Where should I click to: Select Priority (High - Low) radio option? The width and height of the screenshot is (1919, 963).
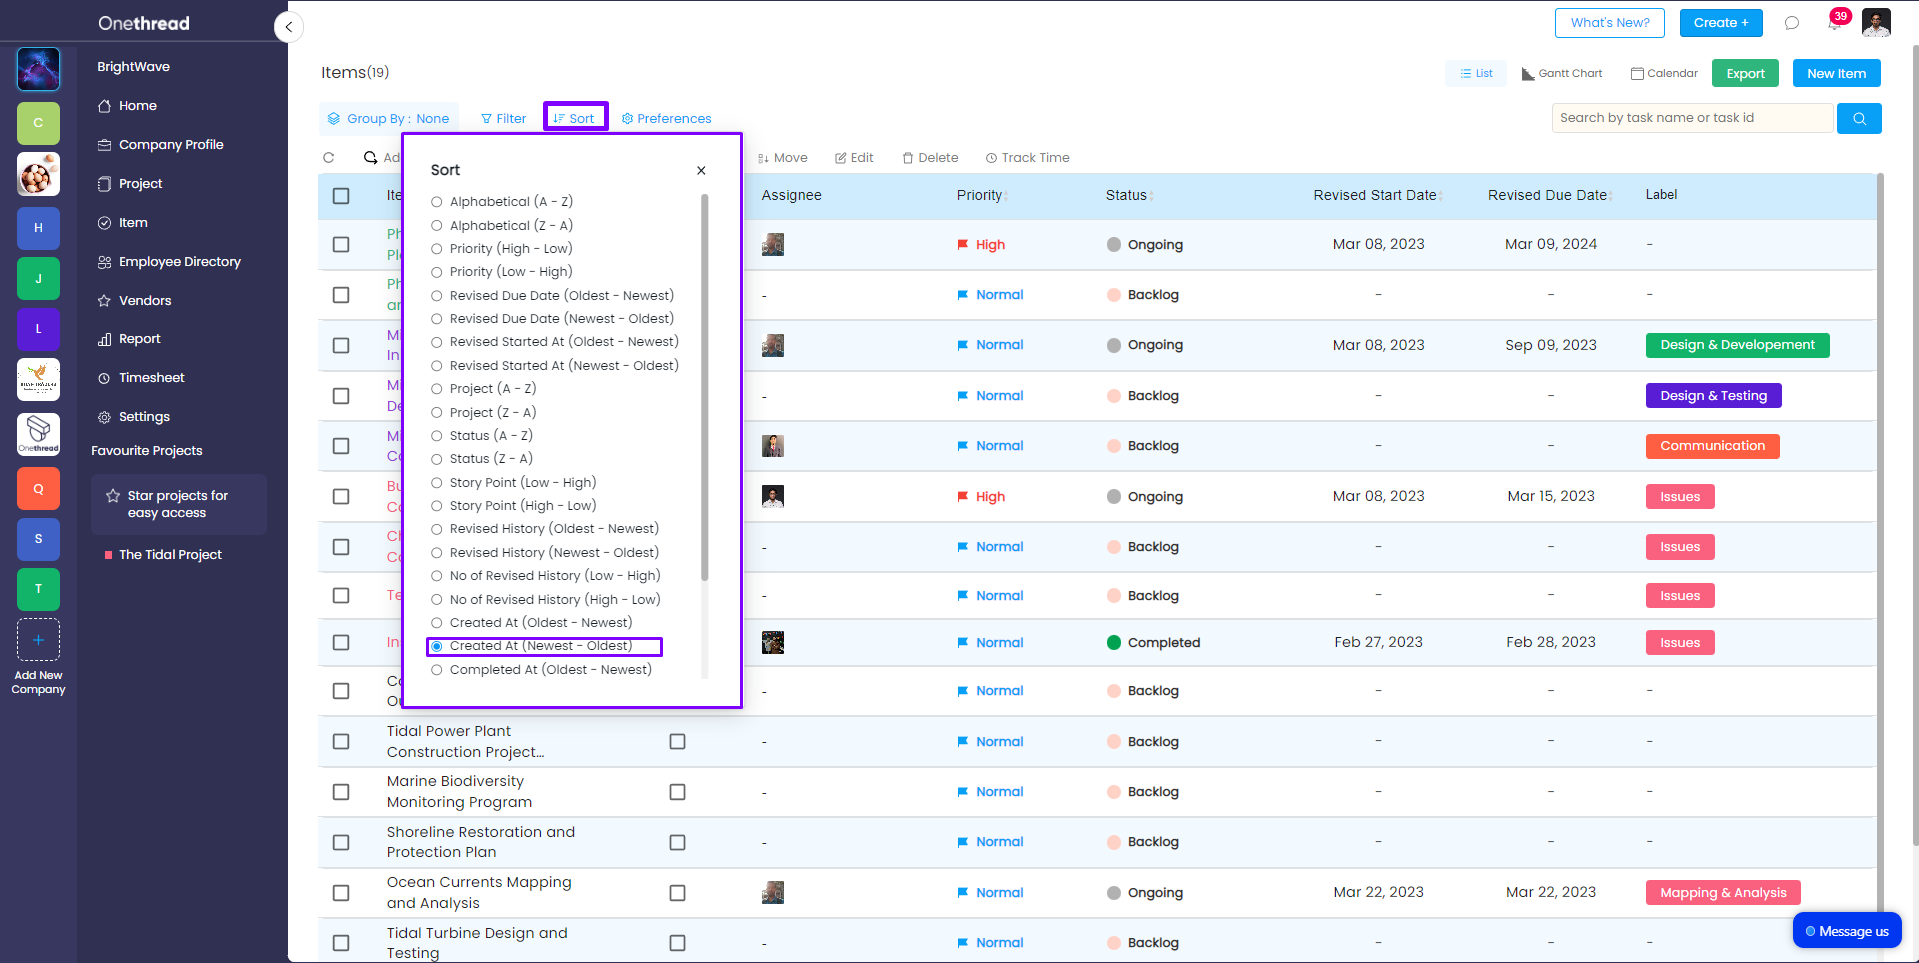click(437, 249)
